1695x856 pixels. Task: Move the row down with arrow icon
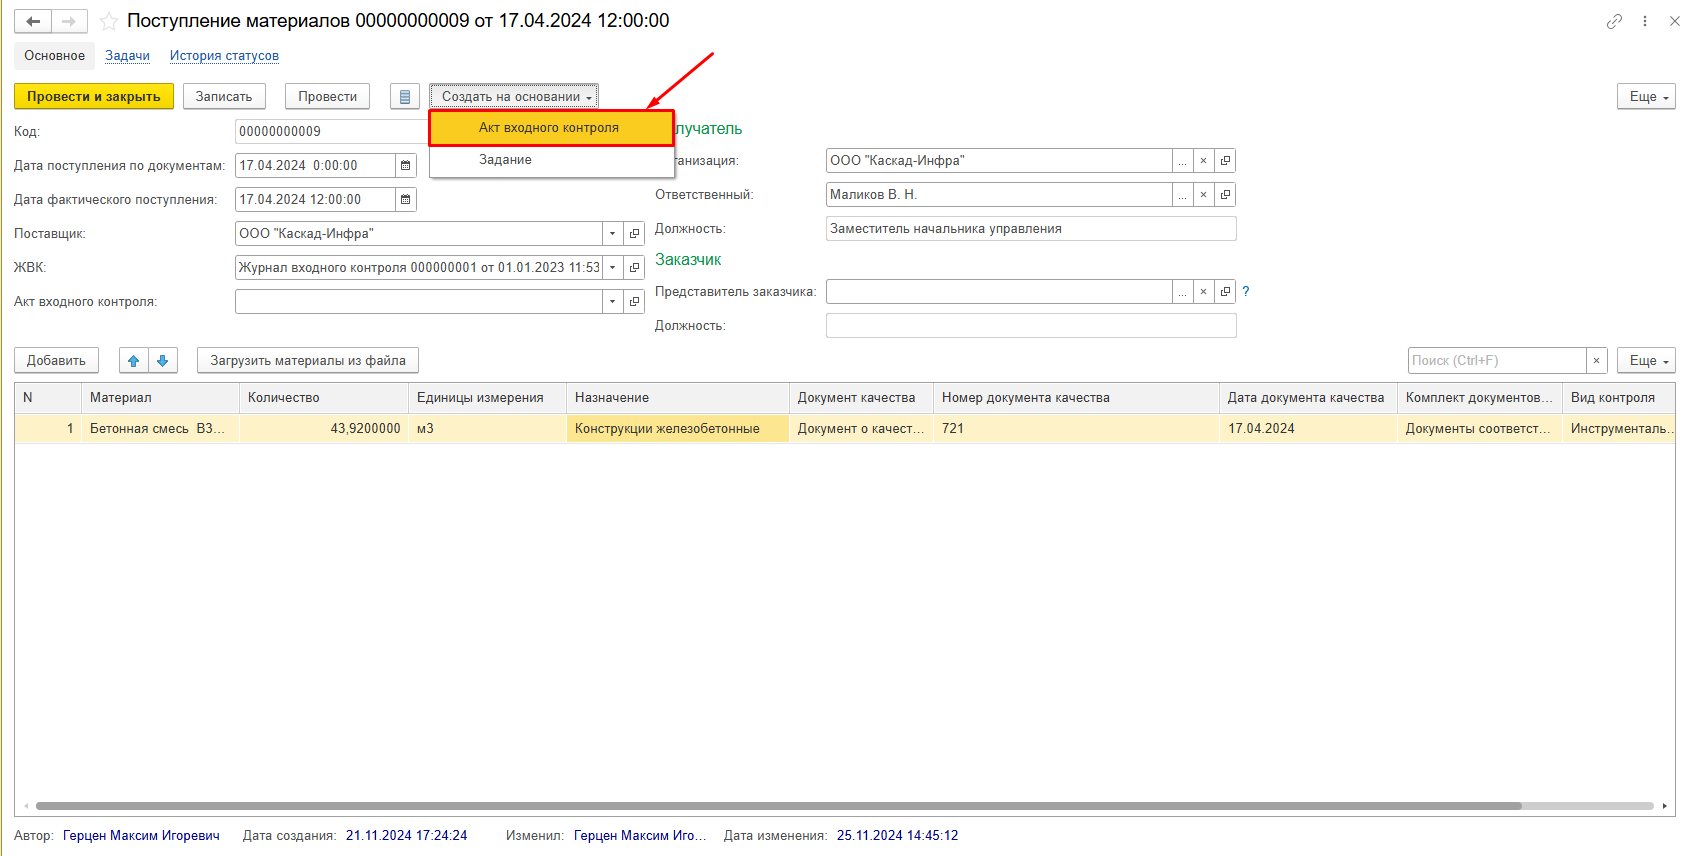click(x=162, y=361)
